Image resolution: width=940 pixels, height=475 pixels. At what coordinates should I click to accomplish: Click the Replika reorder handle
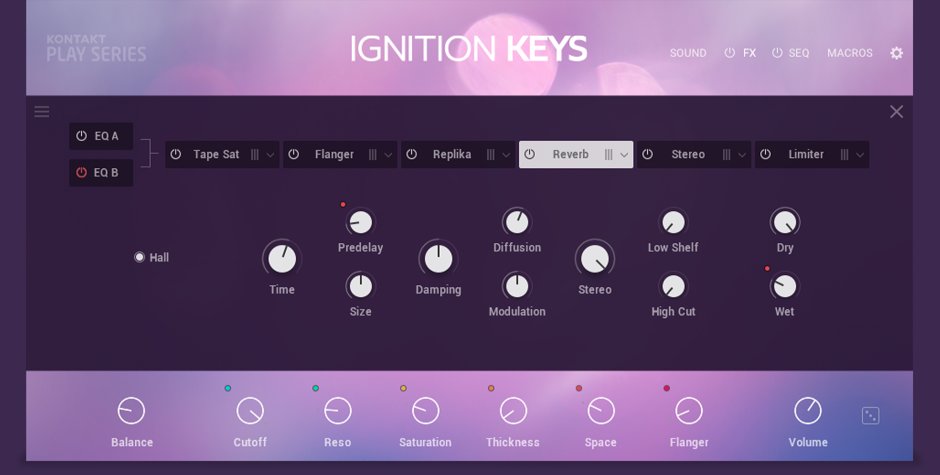491,155
